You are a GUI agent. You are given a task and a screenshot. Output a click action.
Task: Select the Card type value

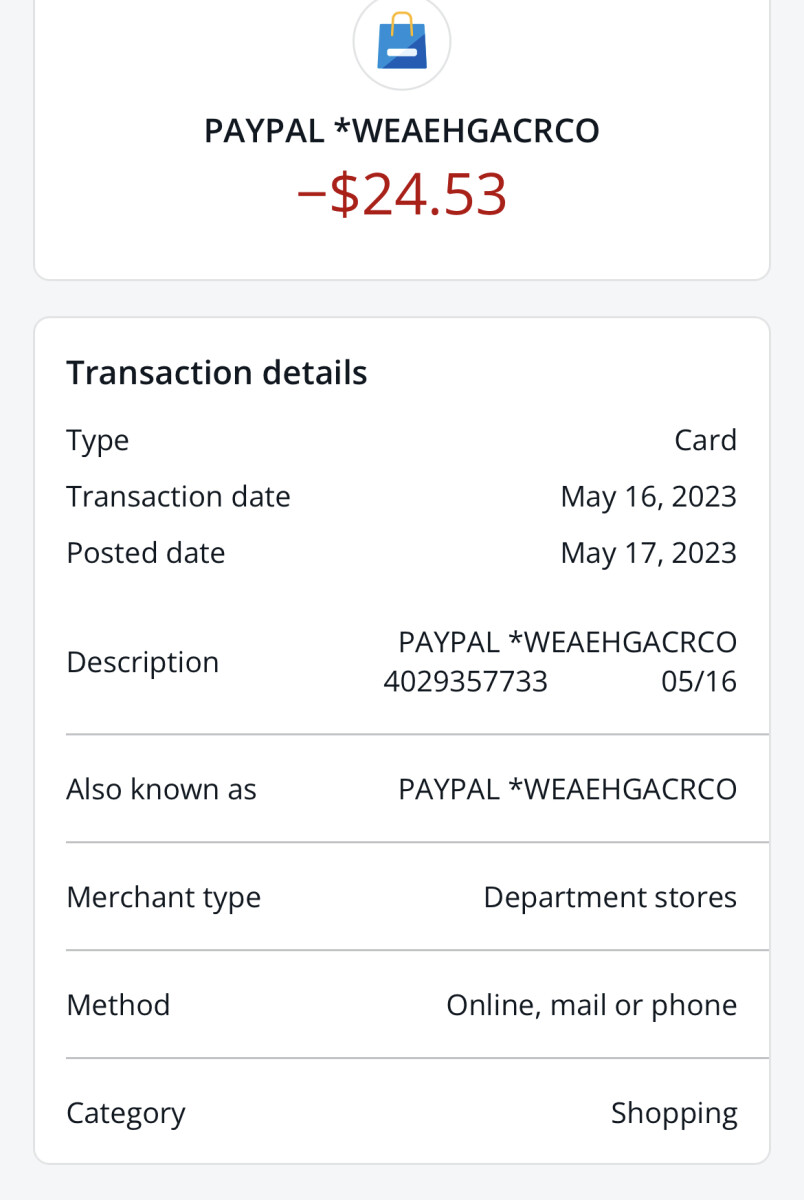point(705,441)
